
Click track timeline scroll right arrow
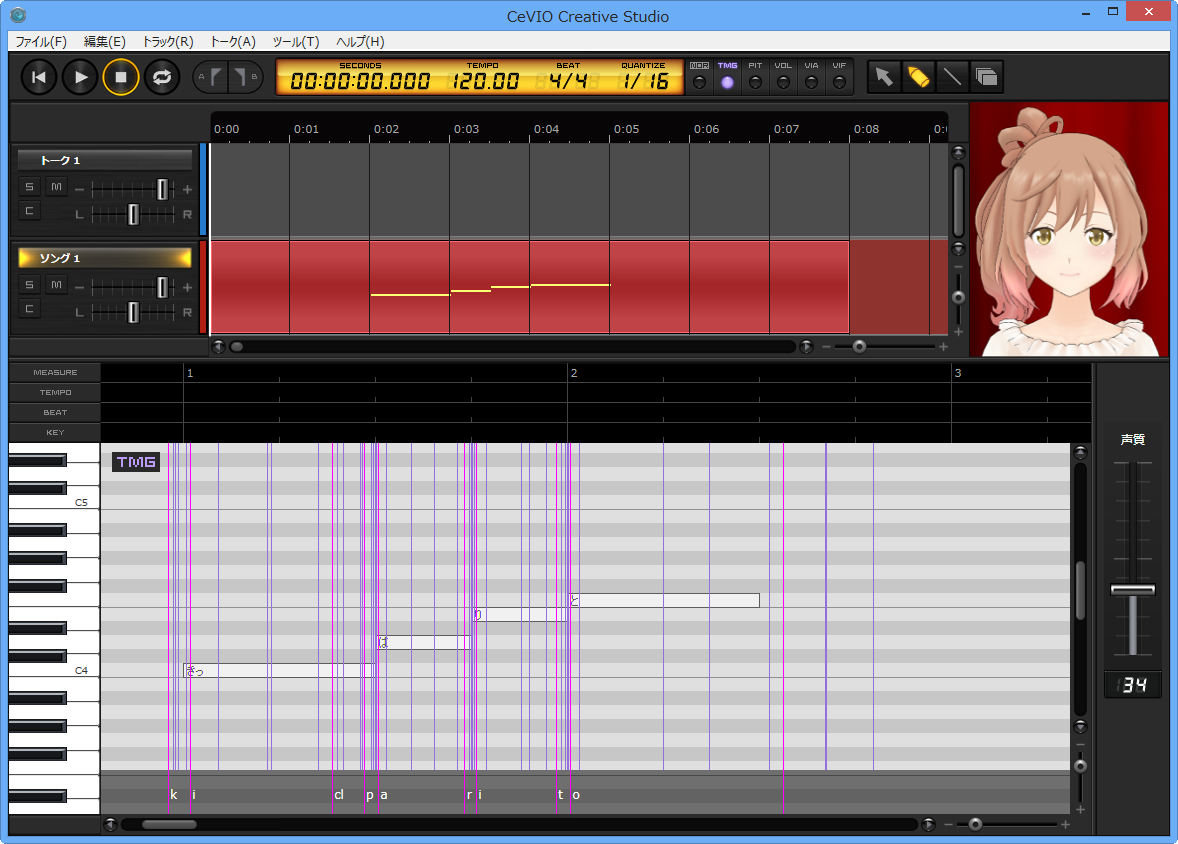click(x=806, y=346)
